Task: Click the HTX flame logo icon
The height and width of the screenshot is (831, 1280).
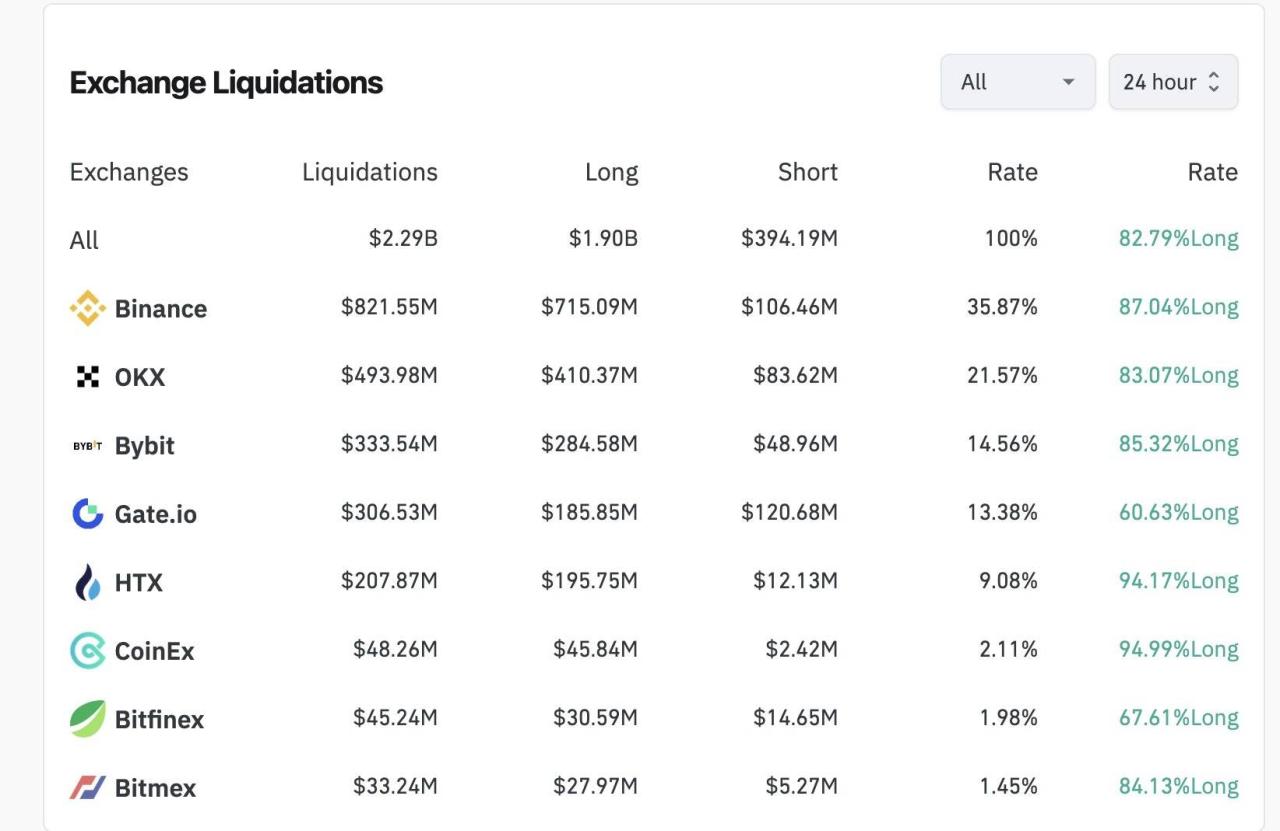Action: 87,582
